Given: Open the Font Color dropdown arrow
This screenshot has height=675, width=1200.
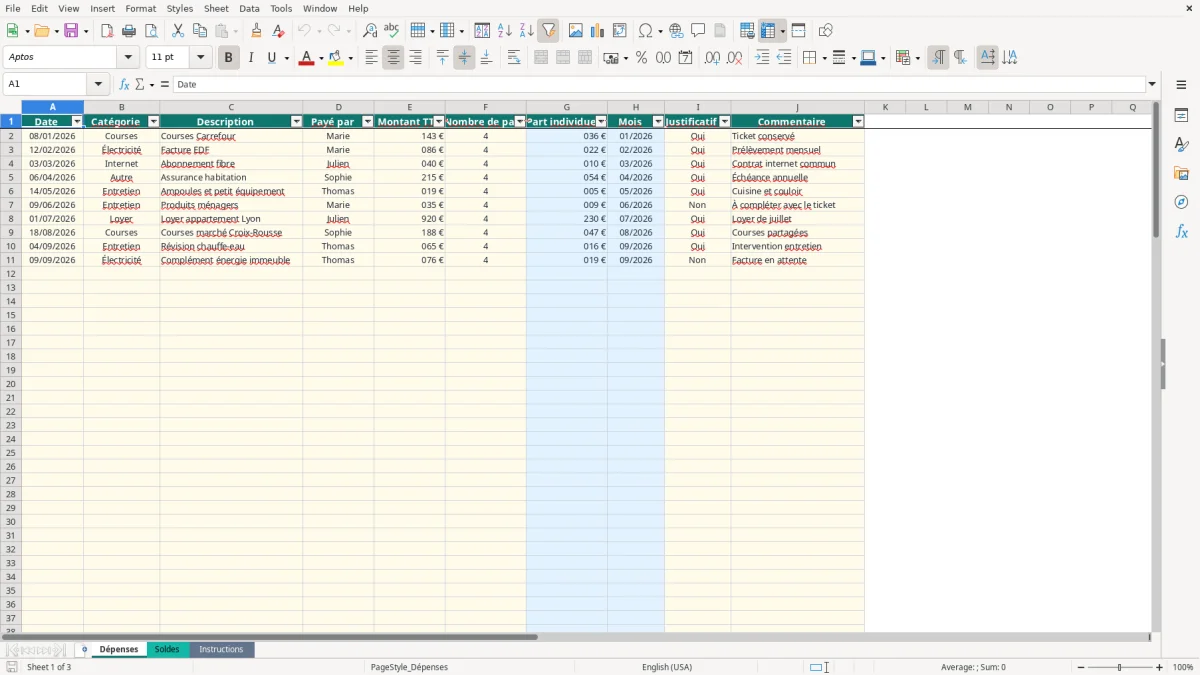Looking at the screenshot, I should [320, 58].
